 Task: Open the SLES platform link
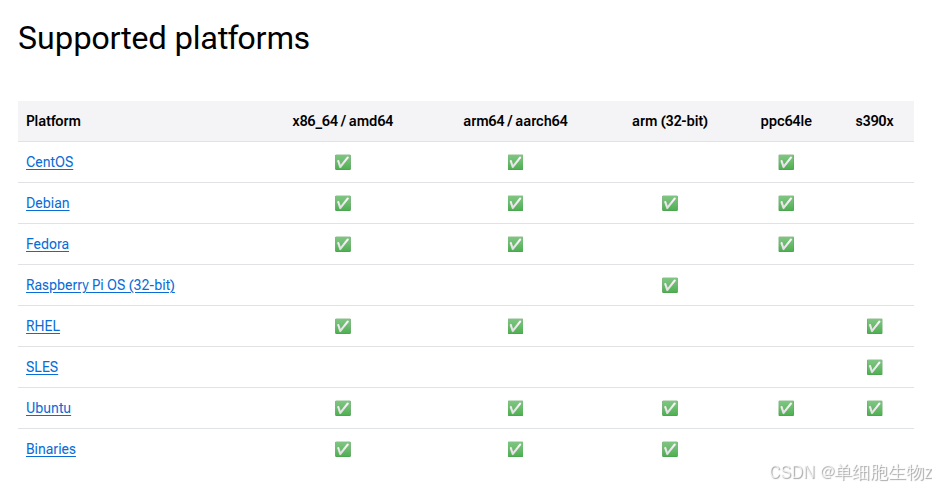pyautogui.click(x=42, y=367)
